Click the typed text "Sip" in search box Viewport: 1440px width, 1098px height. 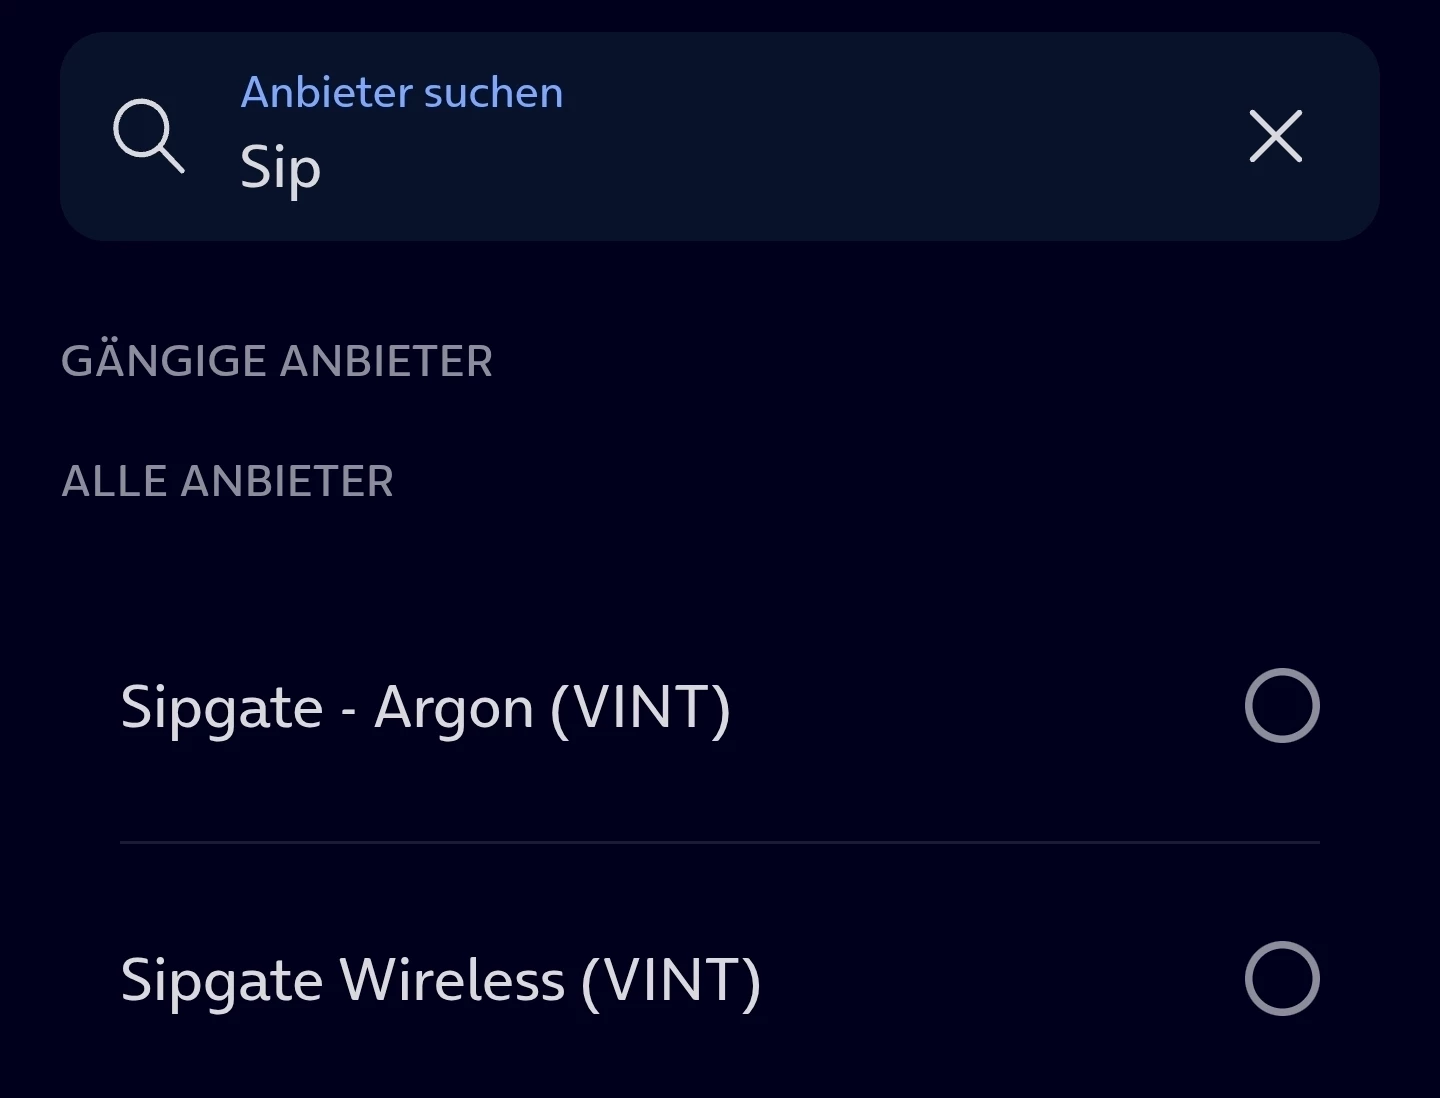pyautogui.click(x=280, y=168)
